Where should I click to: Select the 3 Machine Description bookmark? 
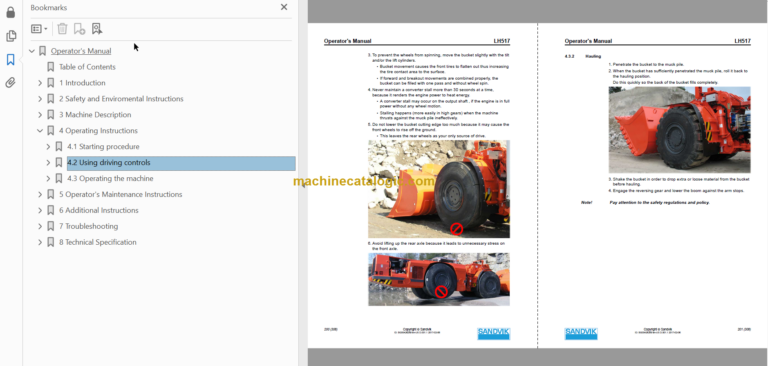pos(95,115)
